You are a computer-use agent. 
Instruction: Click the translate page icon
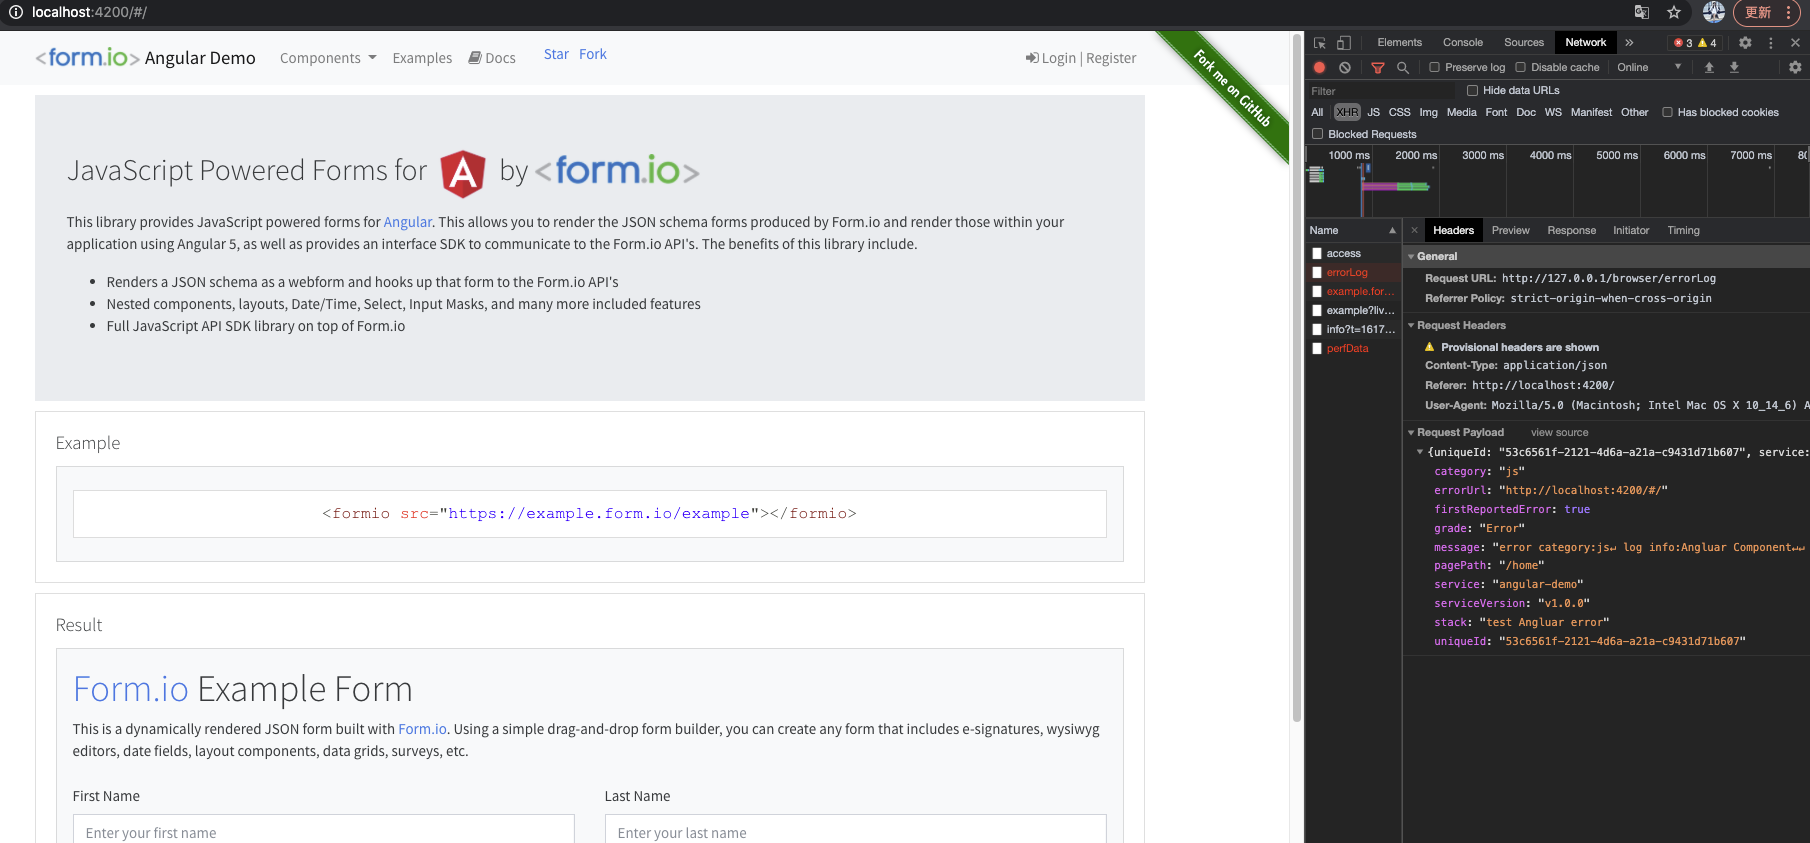[1642, 12]
